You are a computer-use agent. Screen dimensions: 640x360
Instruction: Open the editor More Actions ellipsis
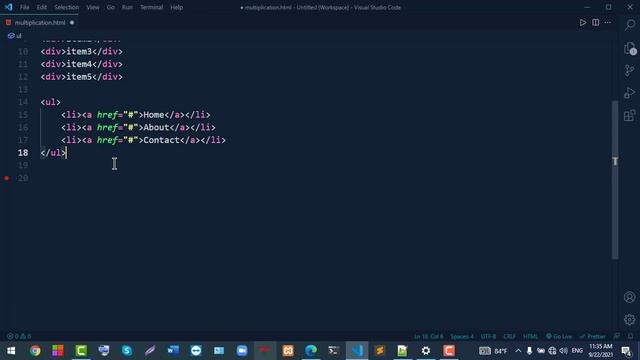(x=608, y=22)
